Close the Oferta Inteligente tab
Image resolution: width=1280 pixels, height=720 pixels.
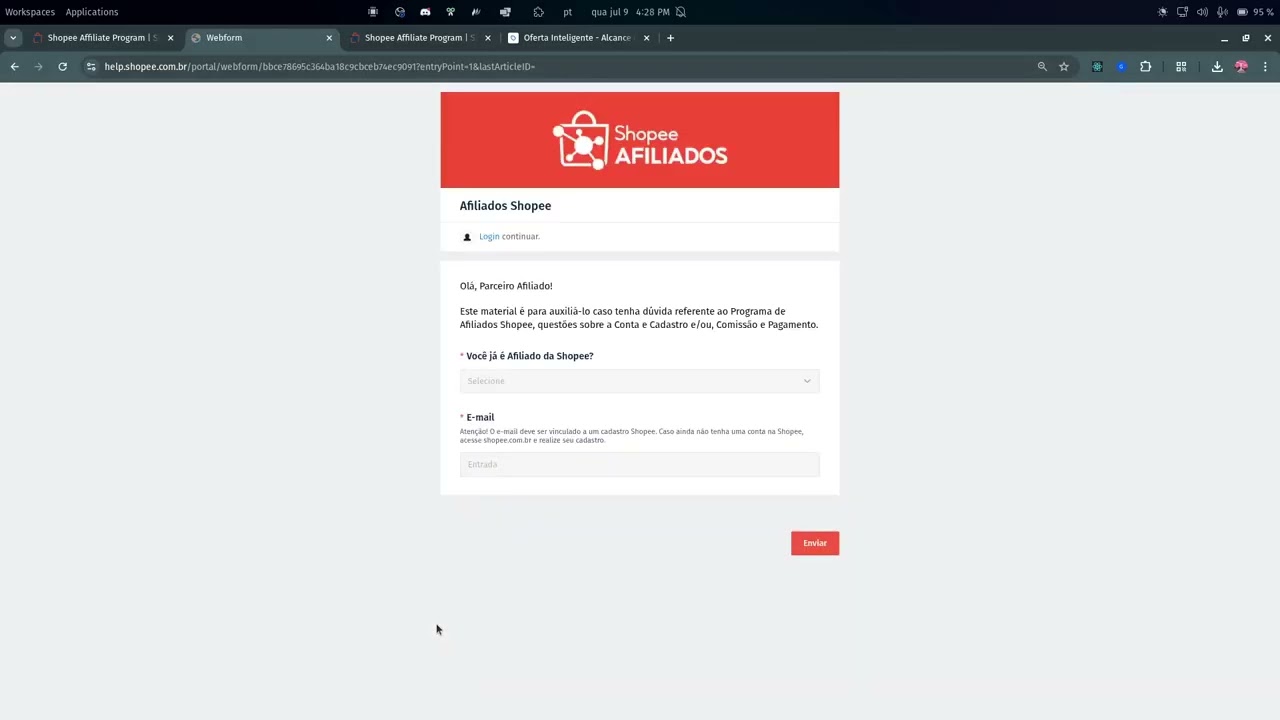click(x=646, y=38)
